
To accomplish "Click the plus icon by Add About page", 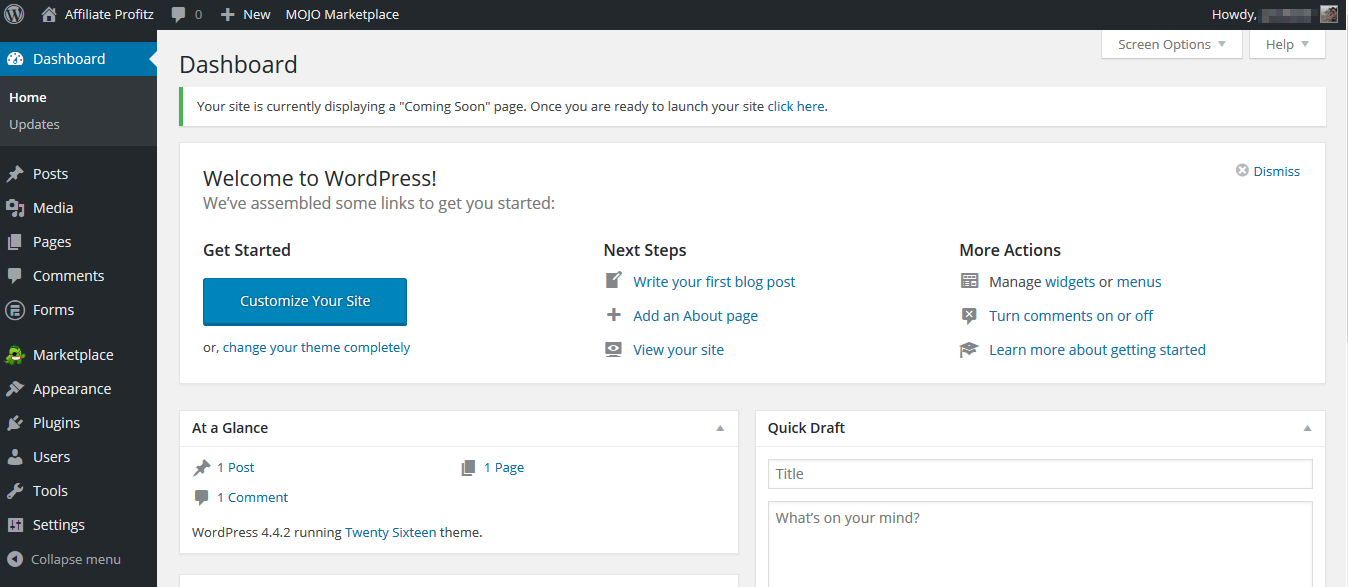I will click(x=614, y=315).
